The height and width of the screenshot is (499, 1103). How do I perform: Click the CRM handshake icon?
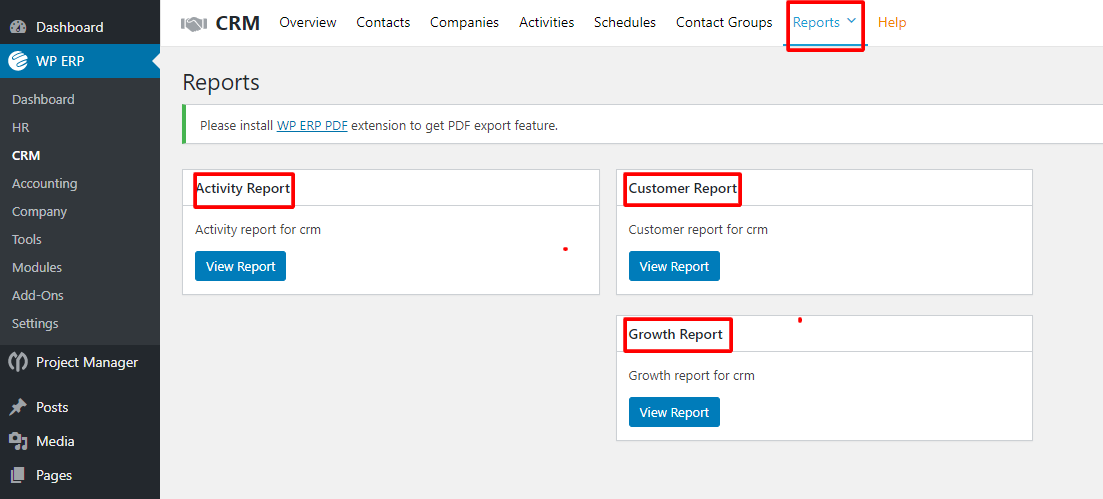(x=193, y=23)
